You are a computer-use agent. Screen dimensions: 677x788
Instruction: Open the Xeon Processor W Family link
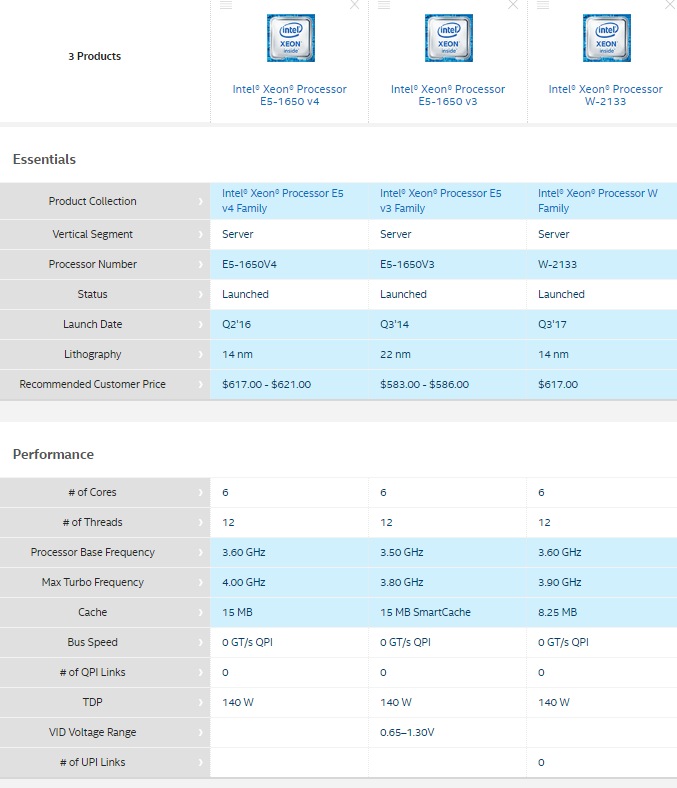click(598, 201)
